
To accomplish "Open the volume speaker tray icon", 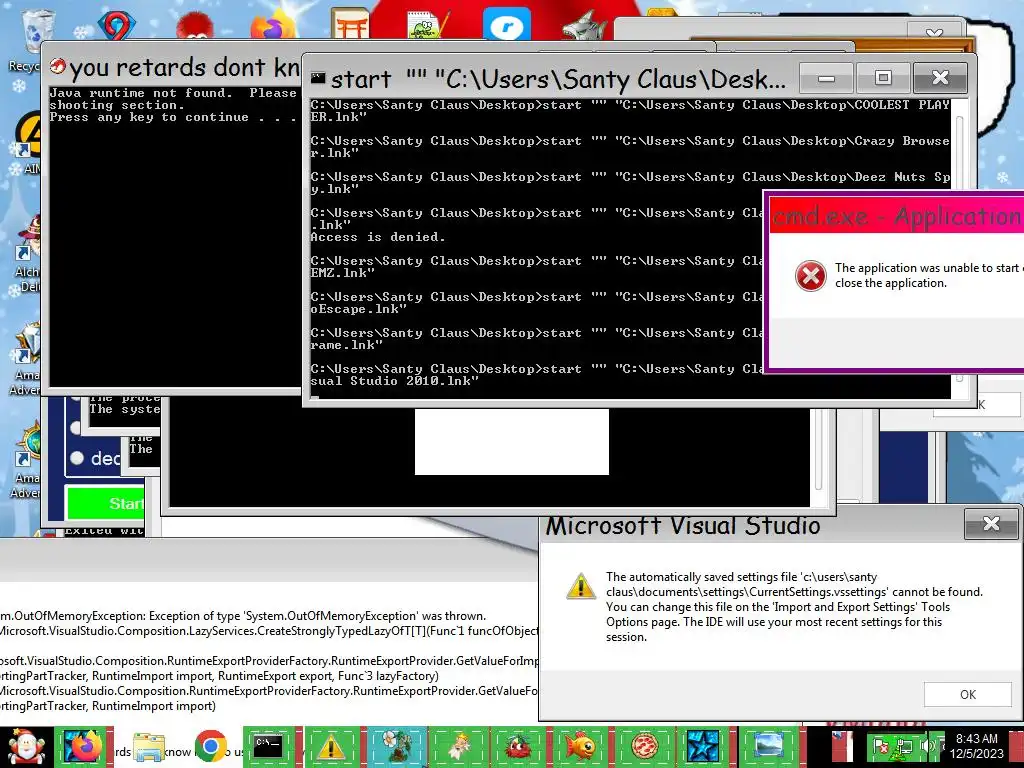I will tap(927, 745).
